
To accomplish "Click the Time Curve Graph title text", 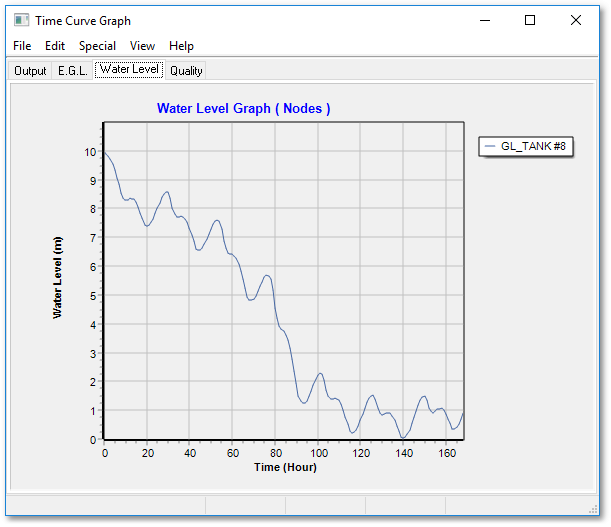I will pyautogui.click(x=83, y=21).
